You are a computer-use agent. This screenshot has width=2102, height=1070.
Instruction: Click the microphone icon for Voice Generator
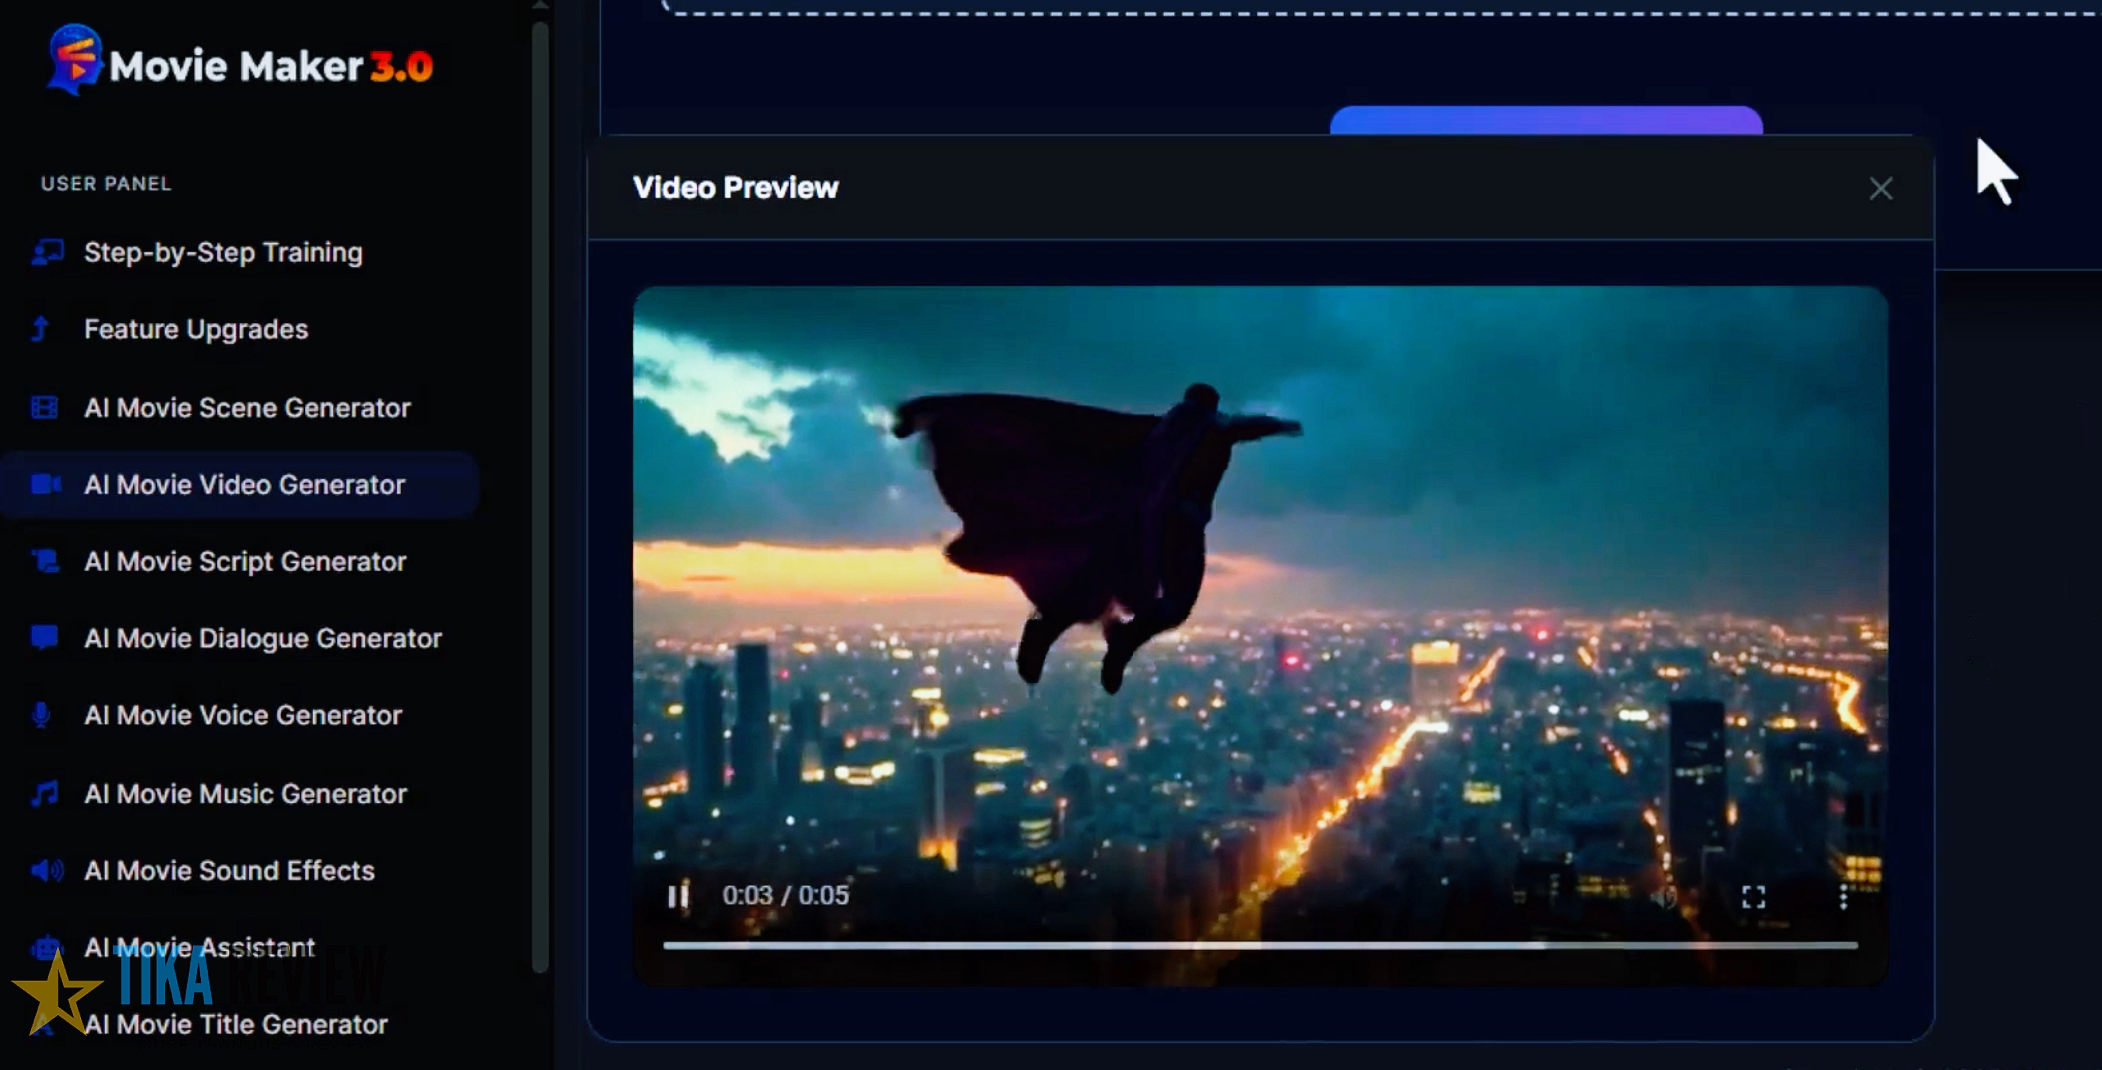tap(42, 715)
